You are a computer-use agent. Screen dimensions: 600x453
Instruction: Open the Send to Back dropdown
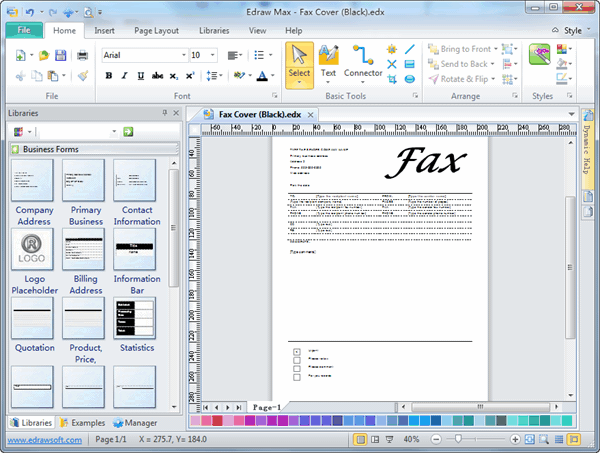pyautogui.click(x=492, y=64)
